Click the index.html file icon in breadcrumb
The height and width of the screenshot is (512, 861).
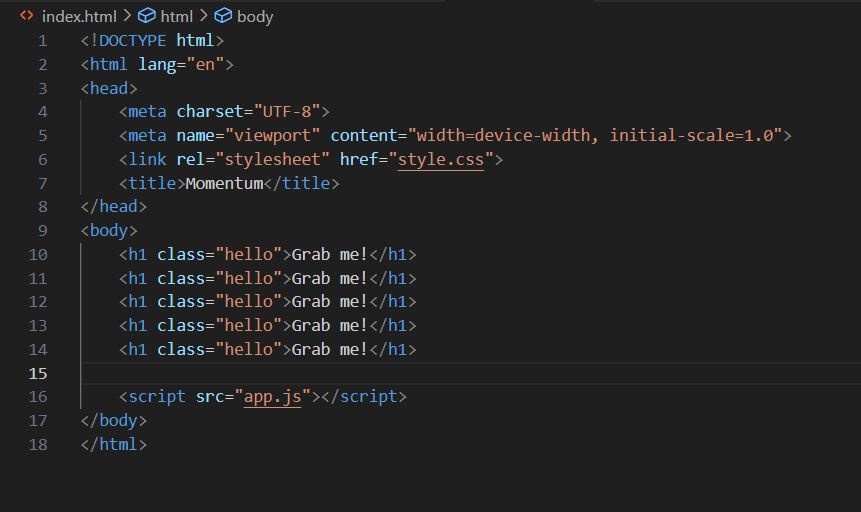[27, 16]
